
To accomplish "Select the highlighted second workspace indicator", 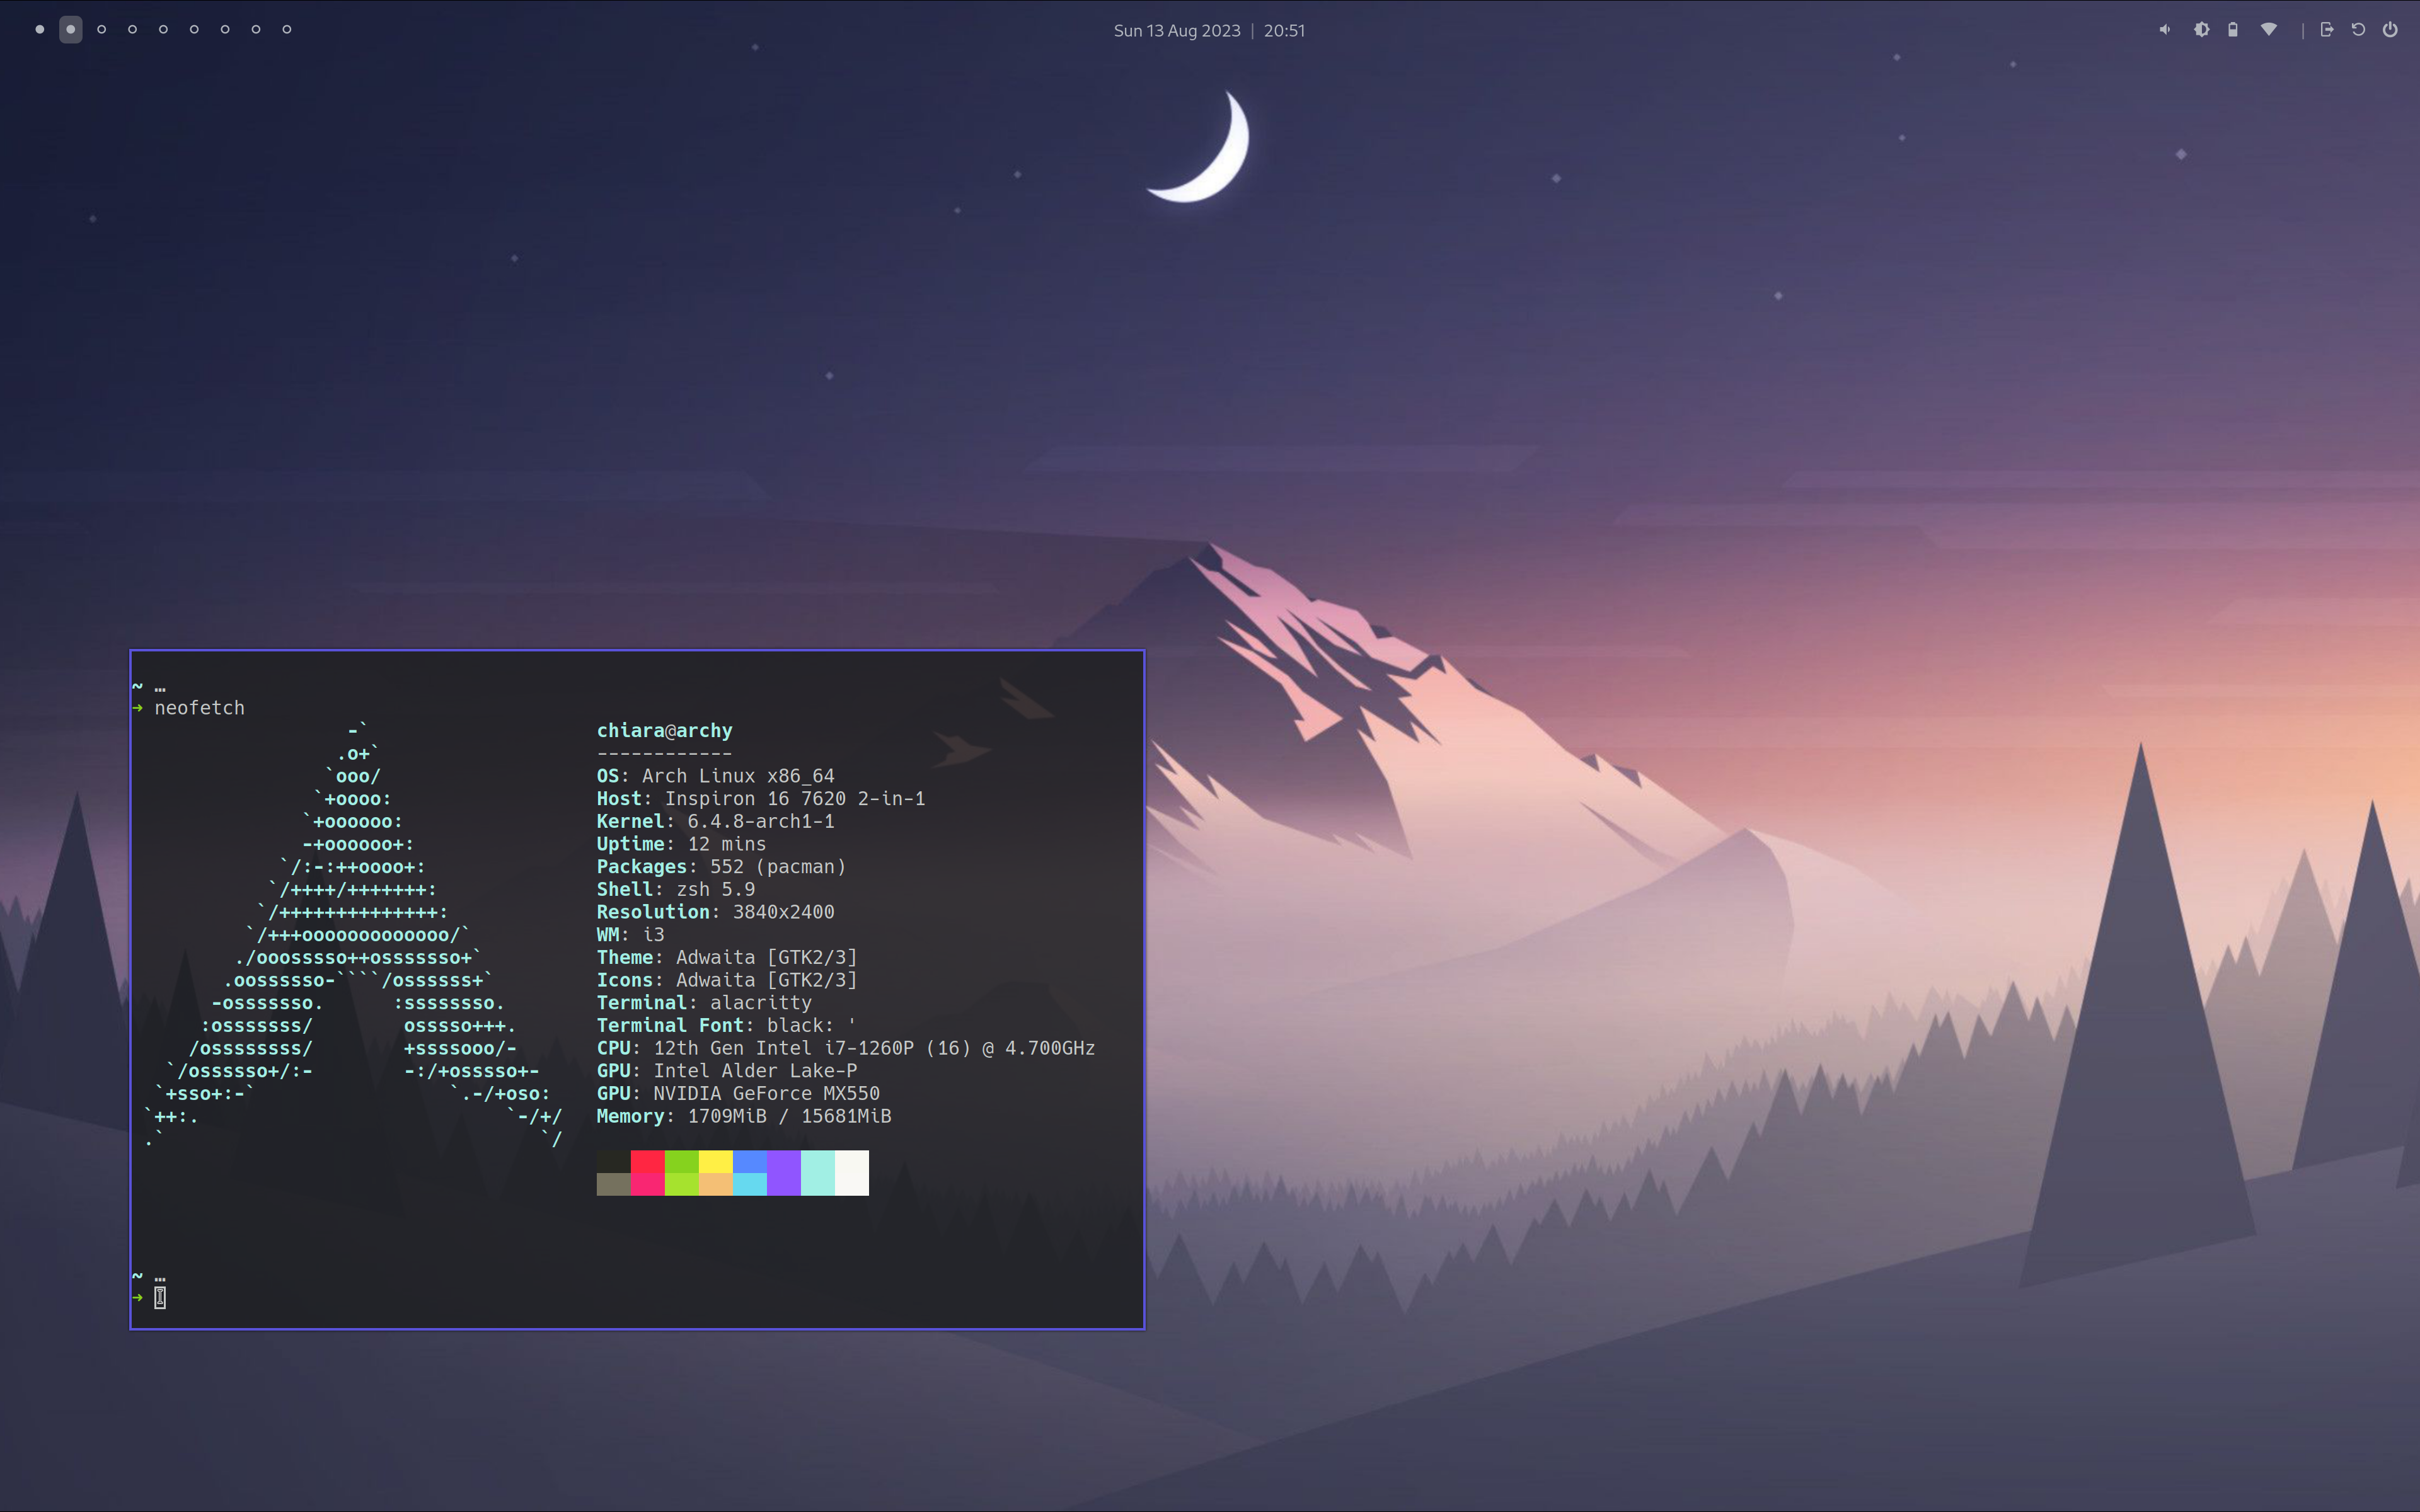I will click(71, 30).
